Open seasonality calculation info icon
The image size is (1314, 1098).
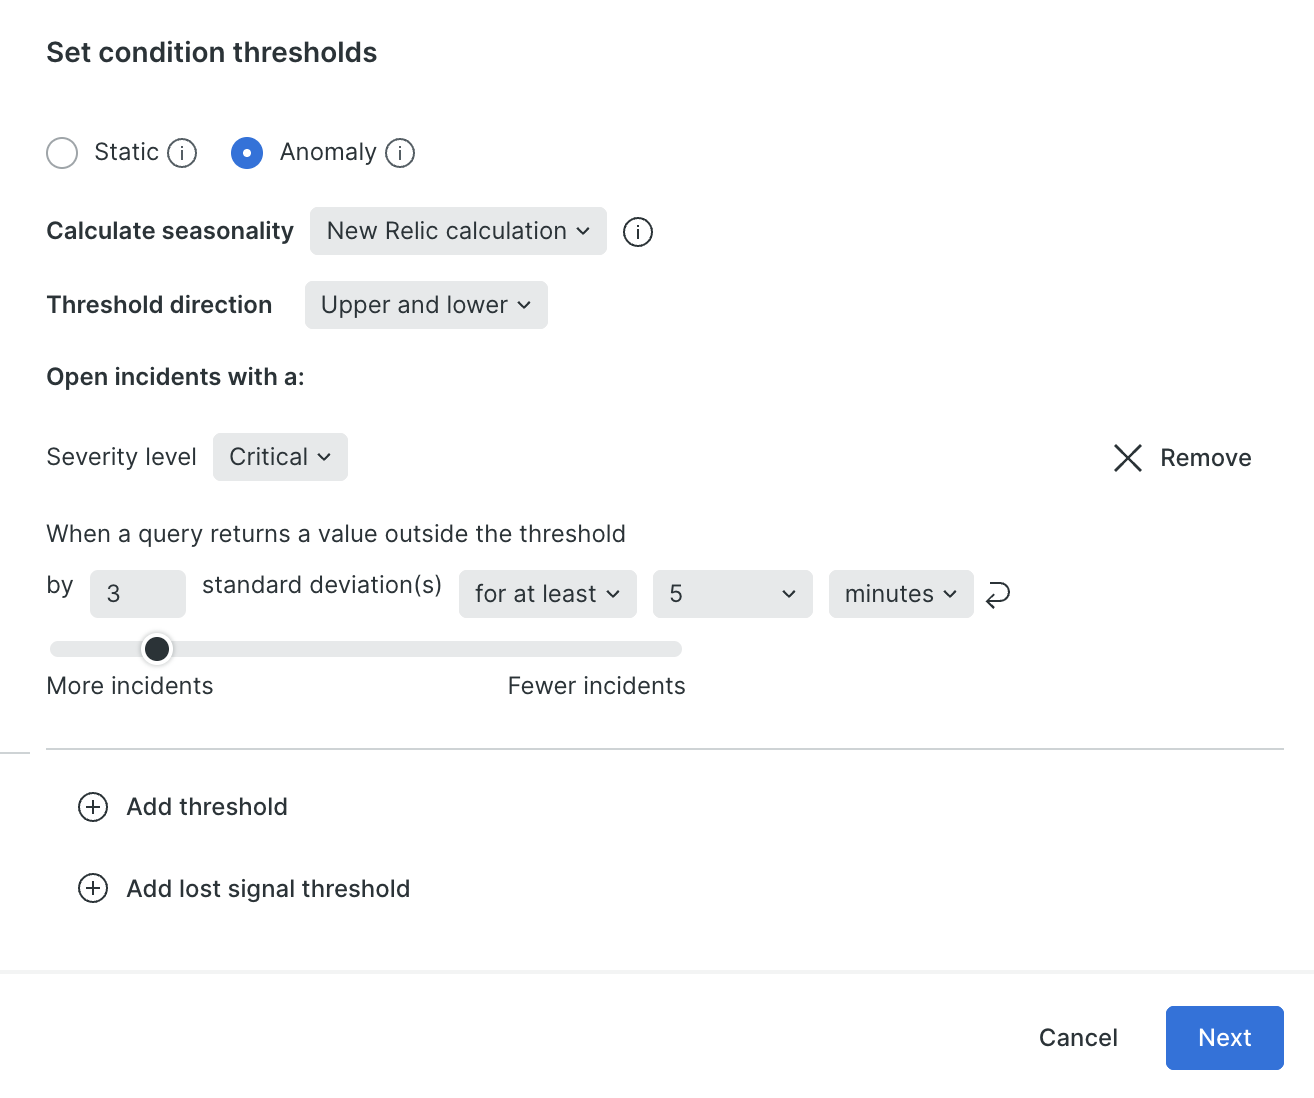pyautogui.click(x=638, y=232)
